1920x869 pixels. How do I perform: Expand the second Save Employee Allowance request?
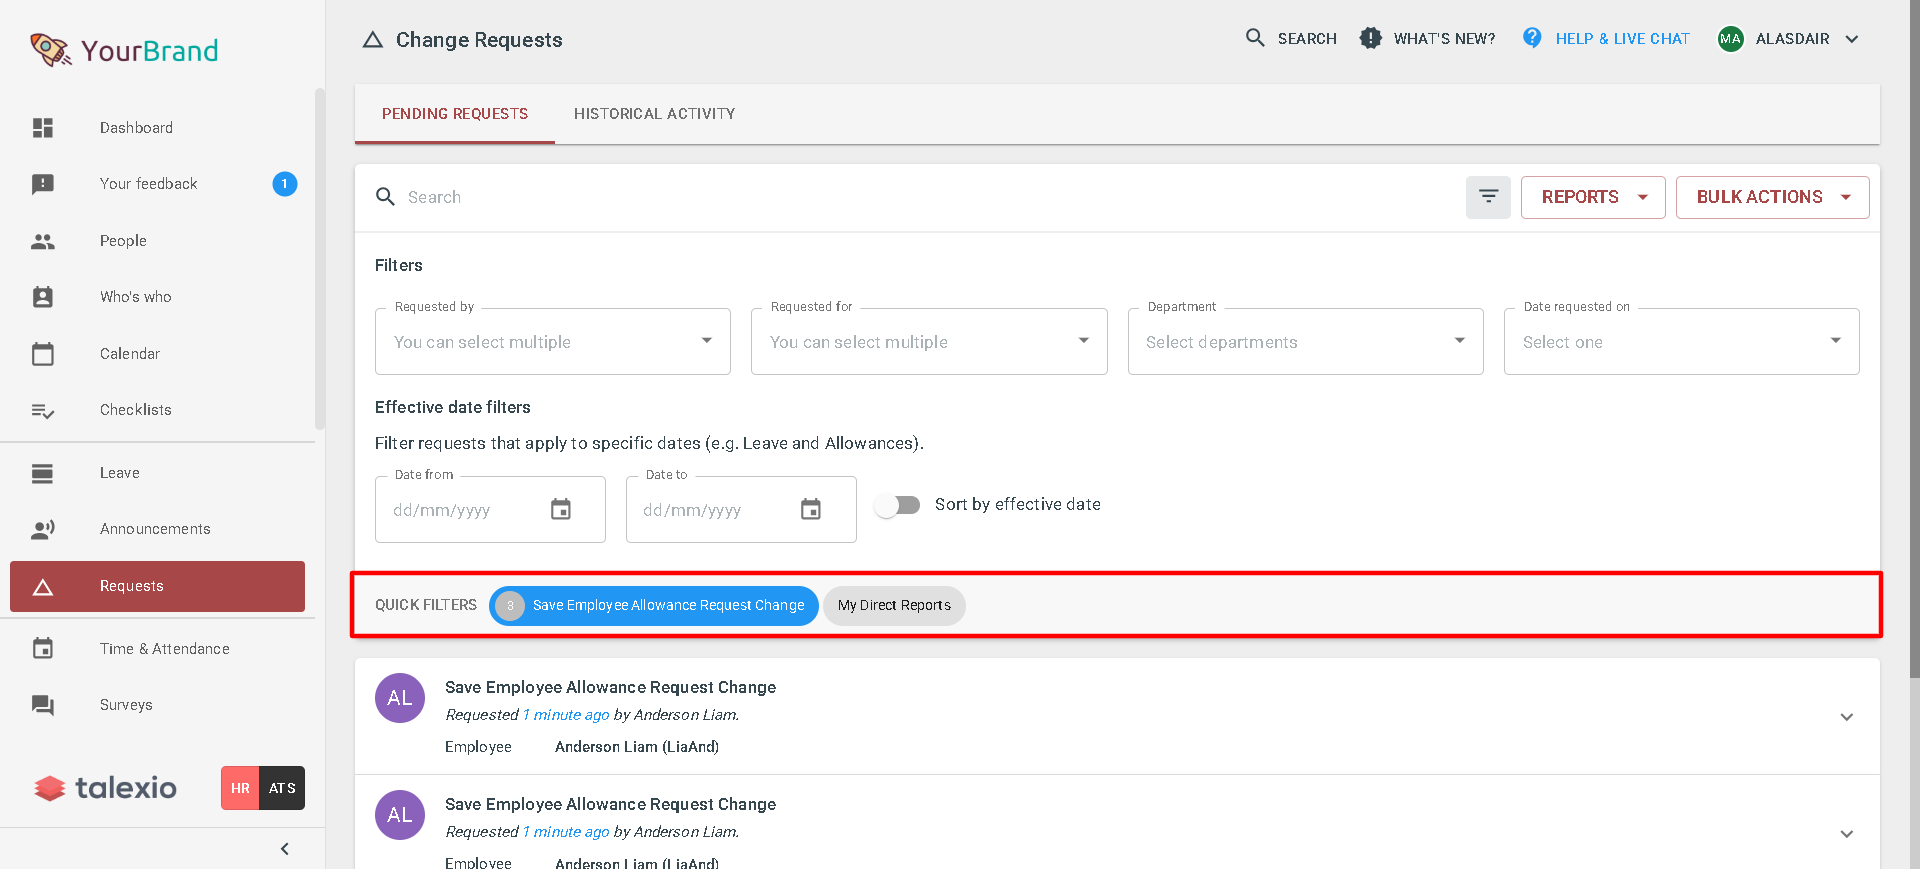pyautogui.click(x=1847, y=834)
